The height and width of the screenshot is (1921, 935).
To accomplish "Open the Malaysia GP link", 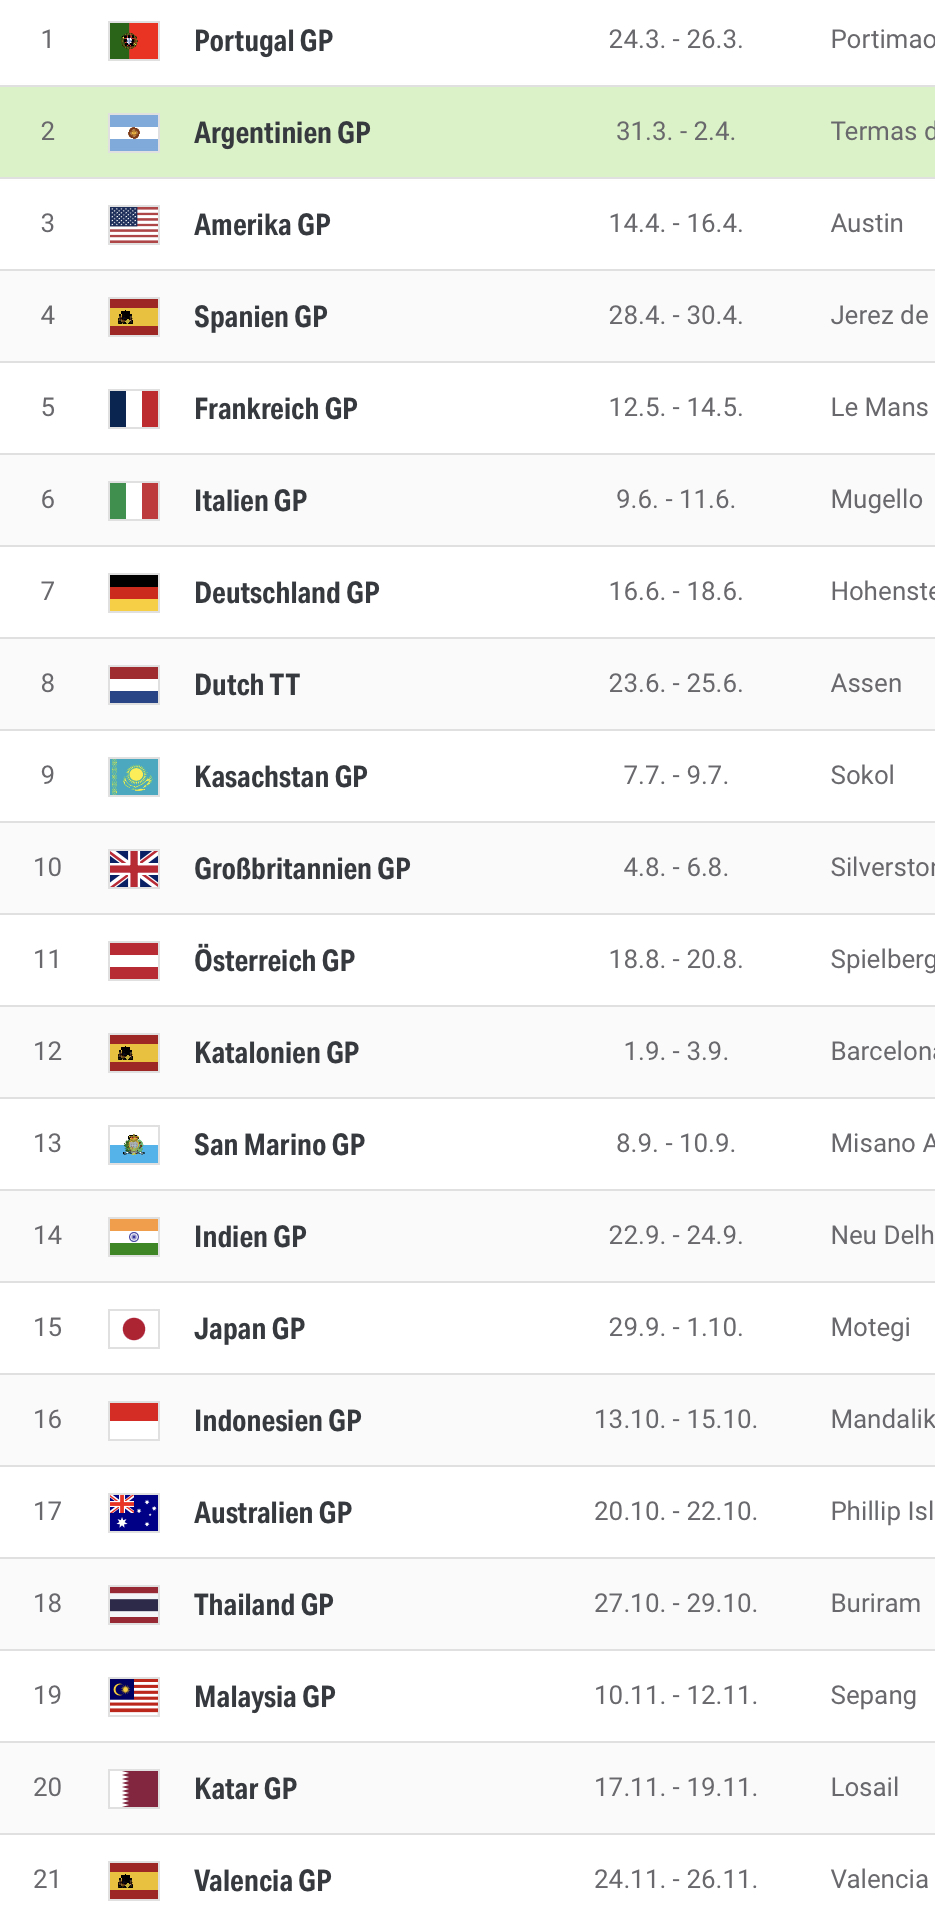I will [265, 1697].
